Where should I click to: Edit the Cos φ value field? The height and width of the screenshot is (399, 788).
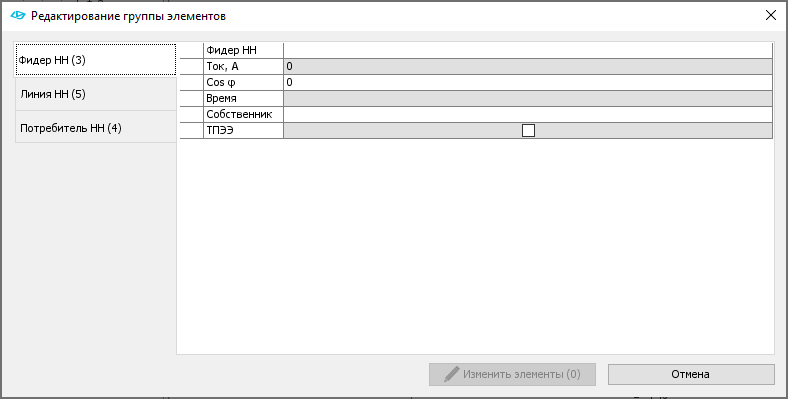coord(528,82)
